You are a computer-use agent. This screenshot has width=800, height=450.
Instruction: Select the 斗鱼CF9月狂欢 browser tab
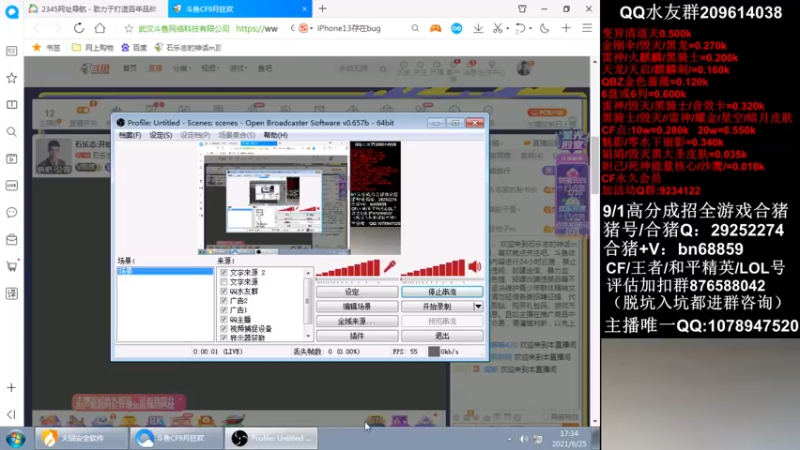pos(240,9)
